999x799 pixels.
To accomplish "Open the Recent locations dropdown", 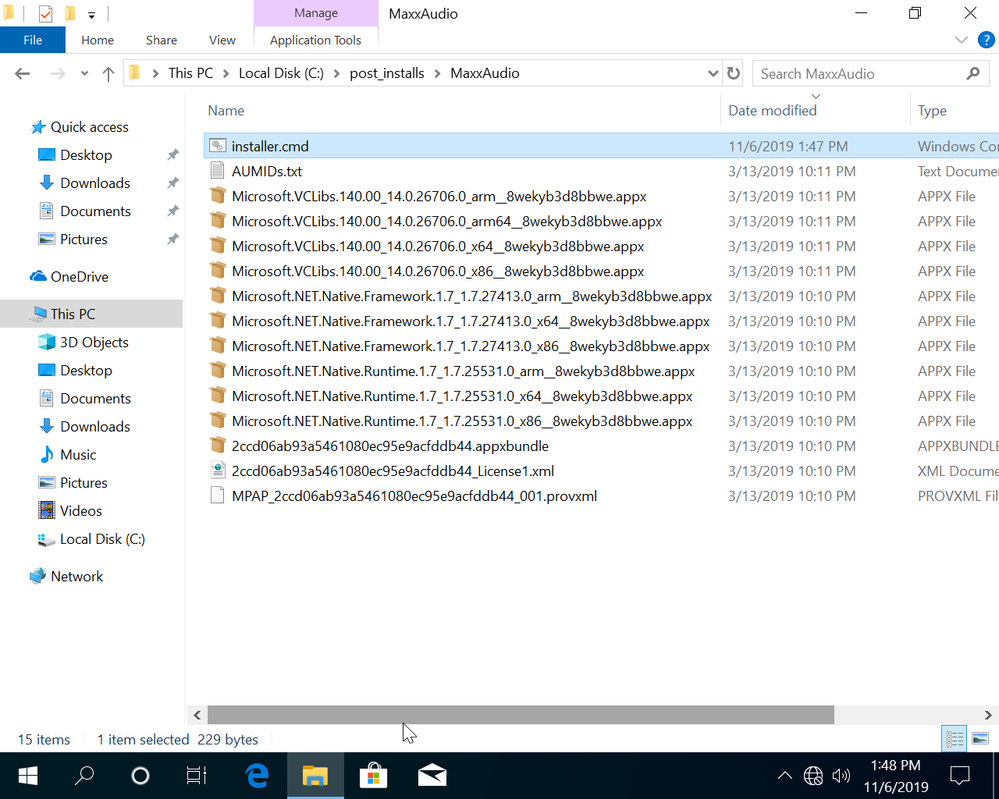I will point(84,74).
